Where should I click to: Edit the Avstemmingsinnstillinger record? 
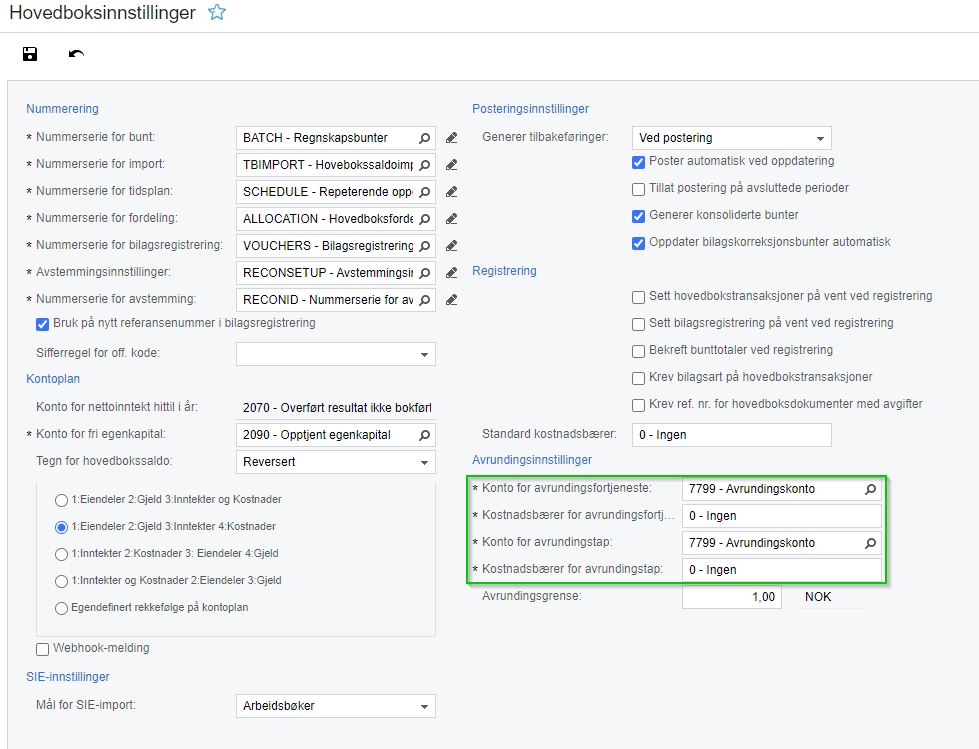[451, 273]
